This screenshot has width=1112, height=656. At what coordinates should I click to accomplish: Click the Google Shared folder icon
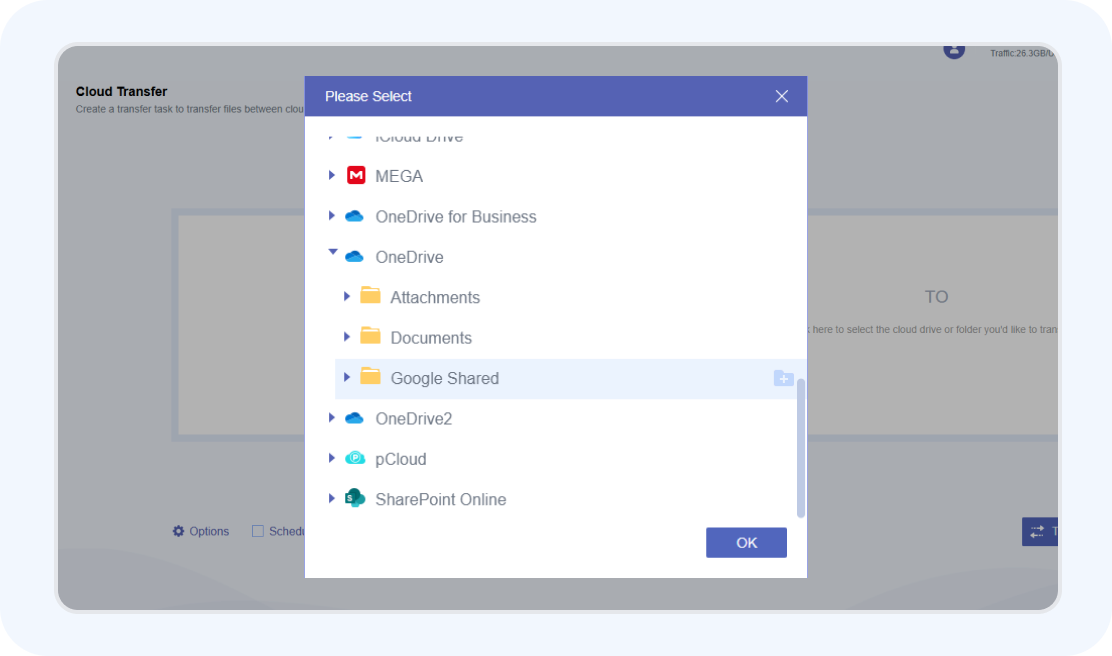(x=370, y=376)
